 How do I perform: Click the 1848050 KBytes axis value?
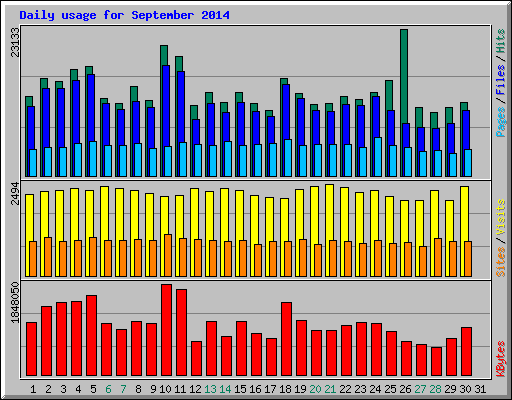[x=15, y=303]
